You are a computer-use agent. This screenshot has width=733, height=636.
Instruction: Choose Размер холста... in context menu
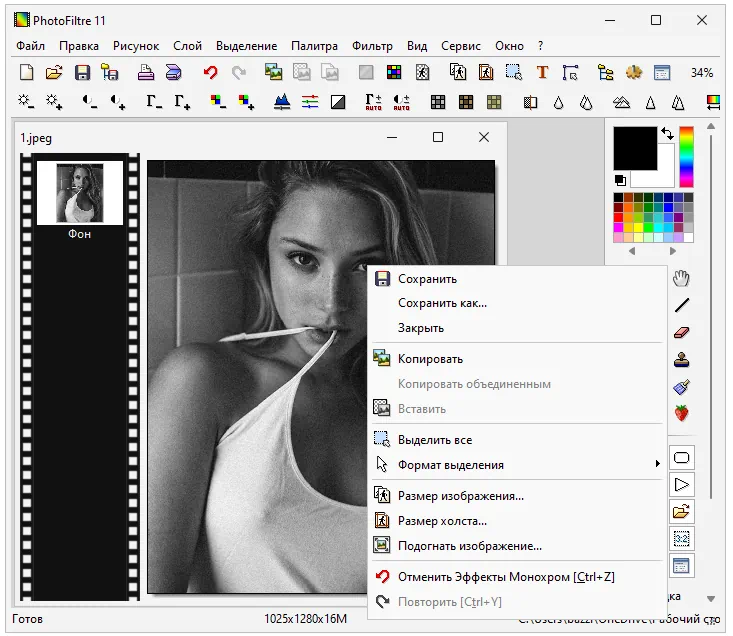517,521
